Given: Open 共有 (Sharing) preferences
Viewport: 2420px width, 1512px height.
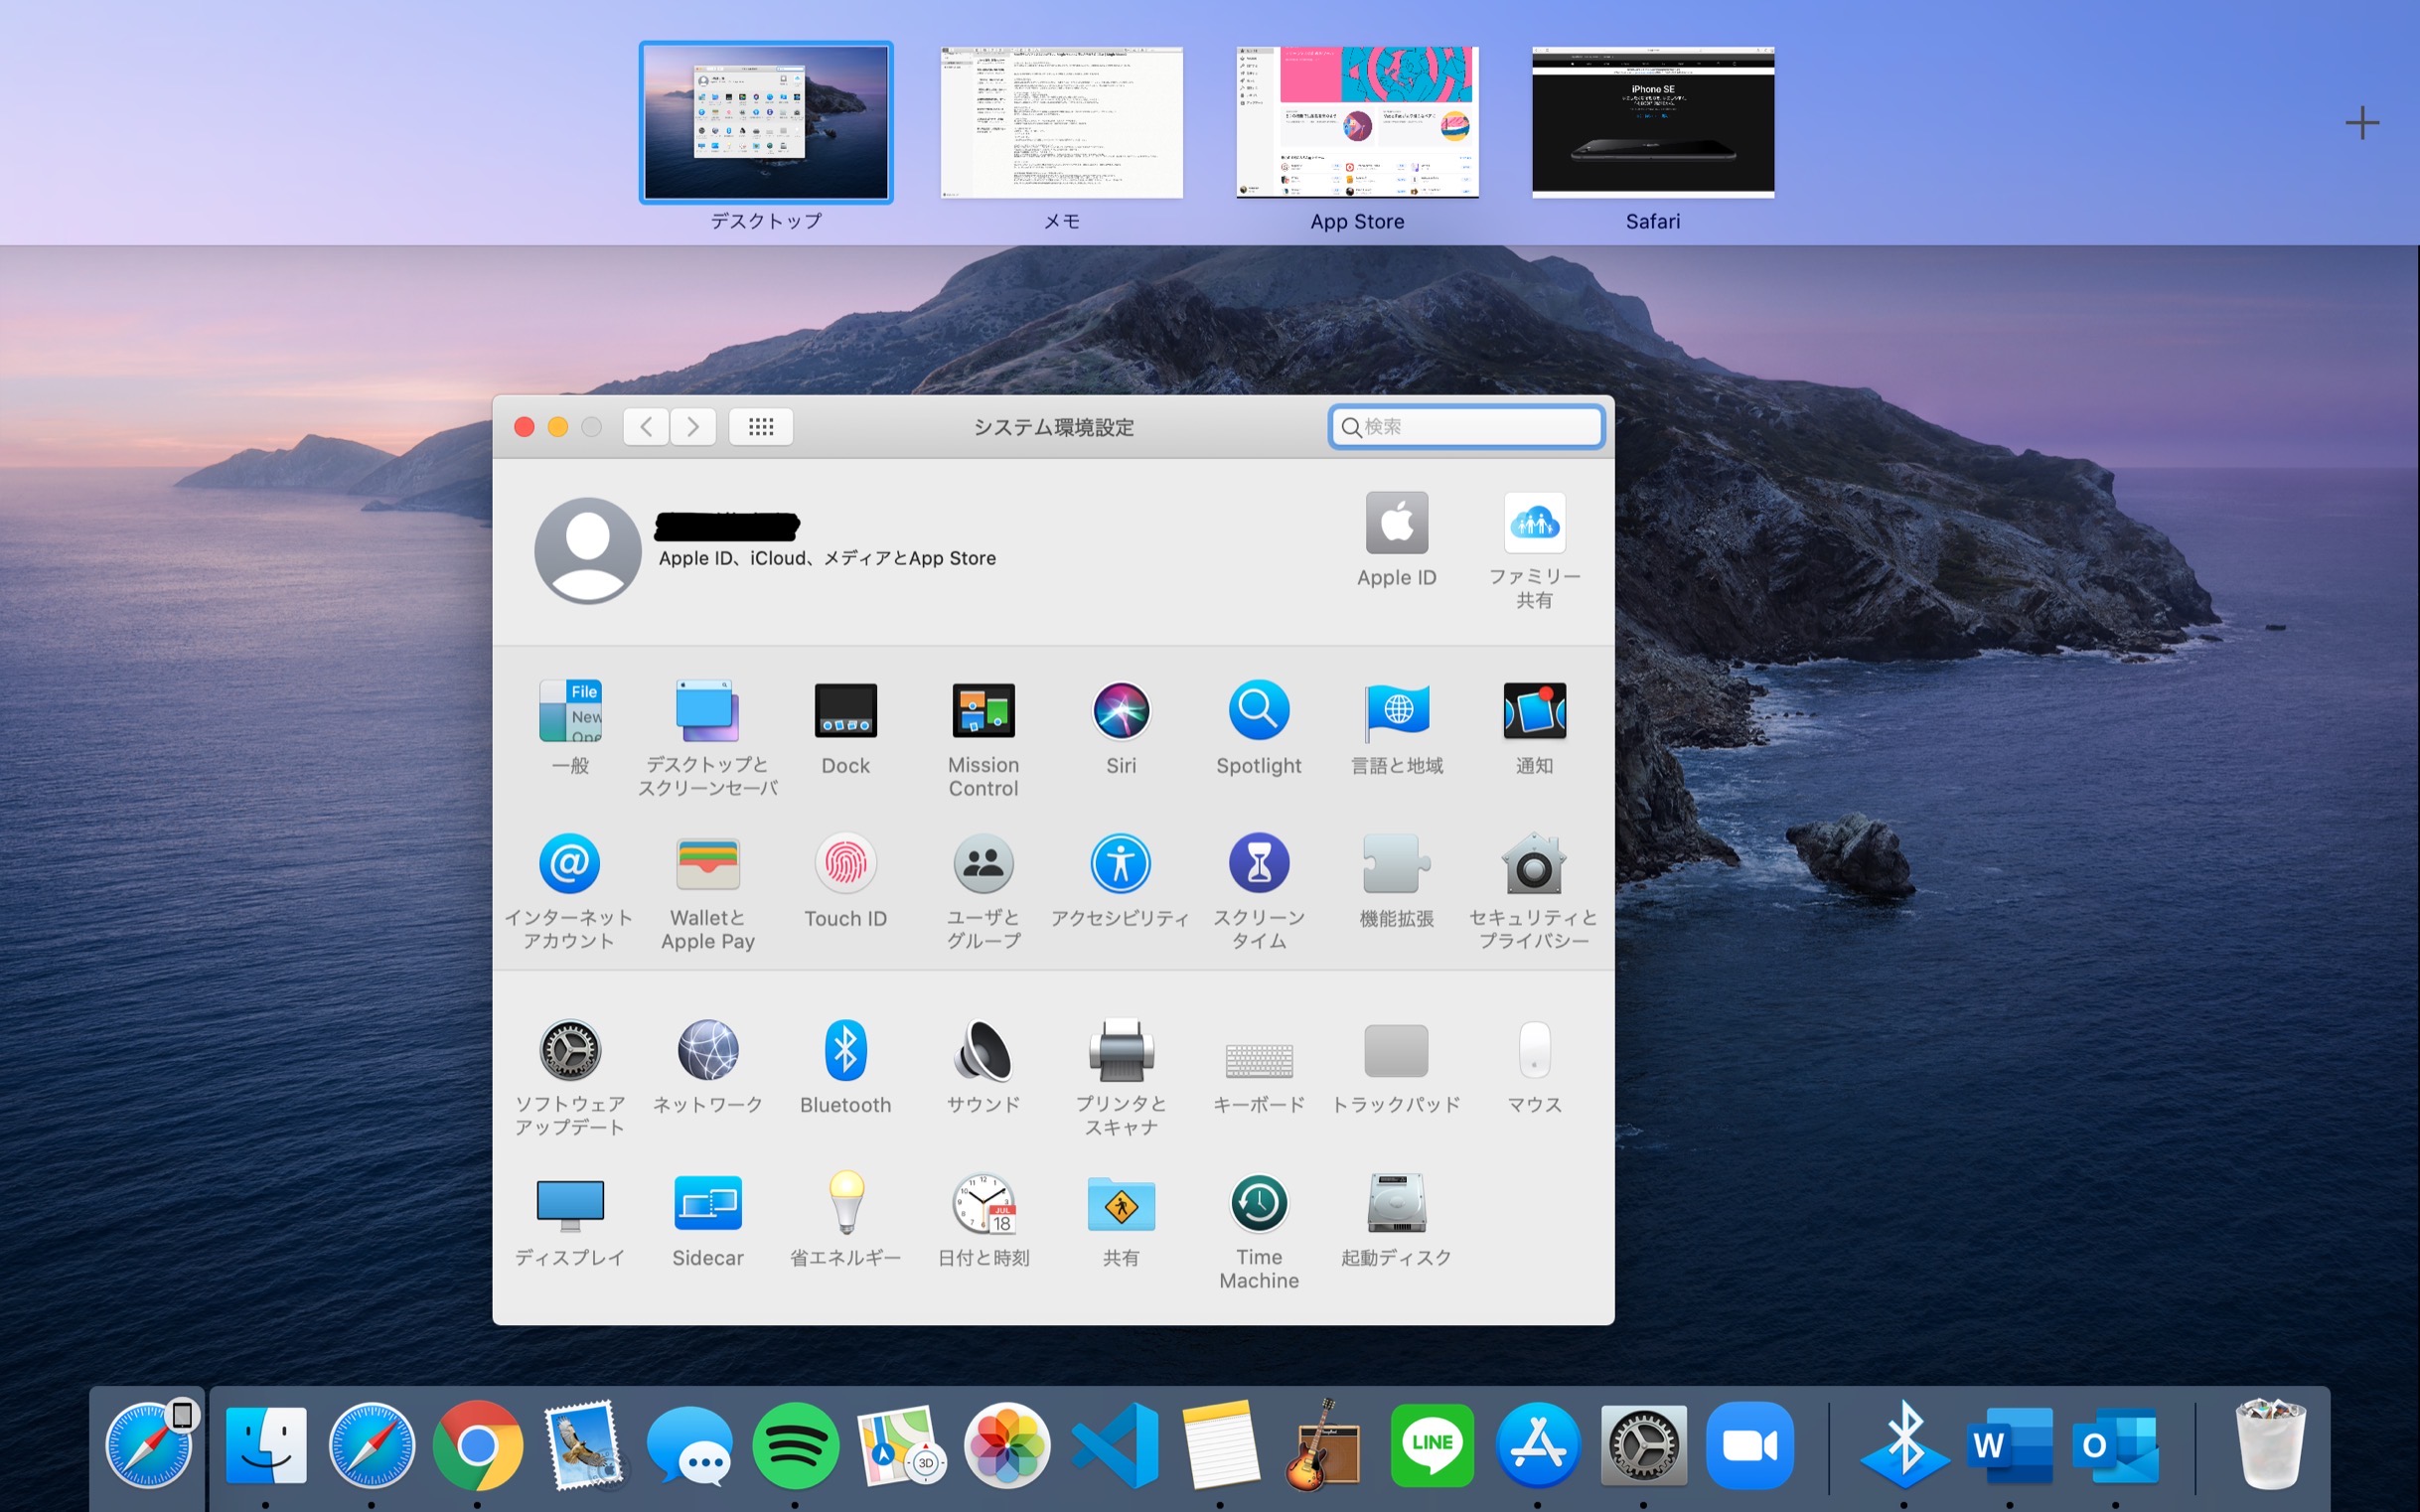Looking at the screenshot, I should tap(1121, 1205).
